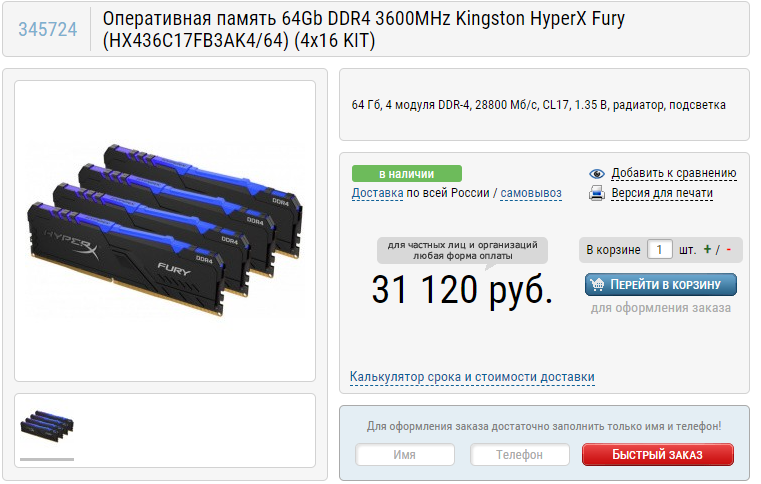Screen dimensions: 761x484
Task: Click the cart icon on Перейти в корзину
Action: coord(597,284)
